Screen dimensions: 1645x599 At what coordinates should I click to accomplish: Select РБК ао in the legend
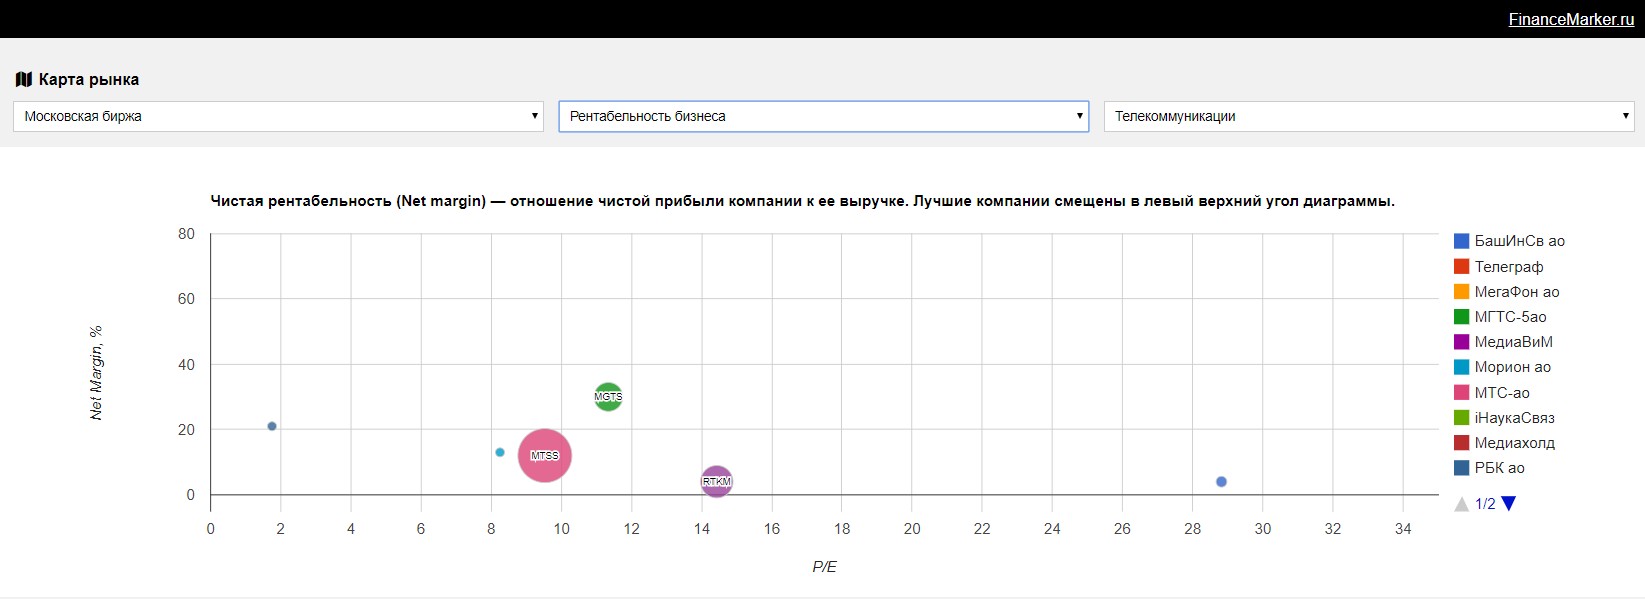coord(1499,468)
